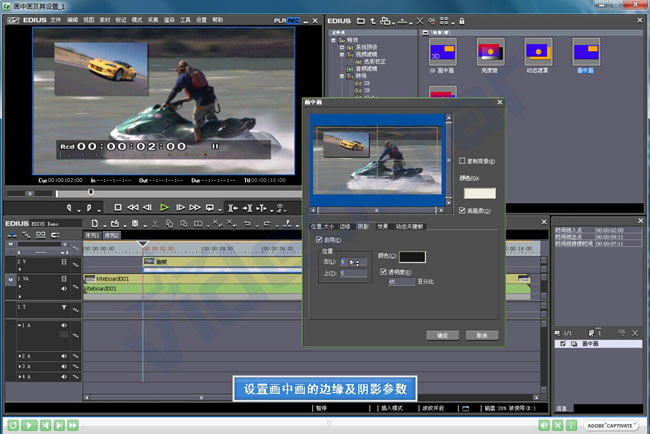650x434 pixels.
Task: Click the up-level arrow icon in effect palette toolbar
Action: click(373, 21)
